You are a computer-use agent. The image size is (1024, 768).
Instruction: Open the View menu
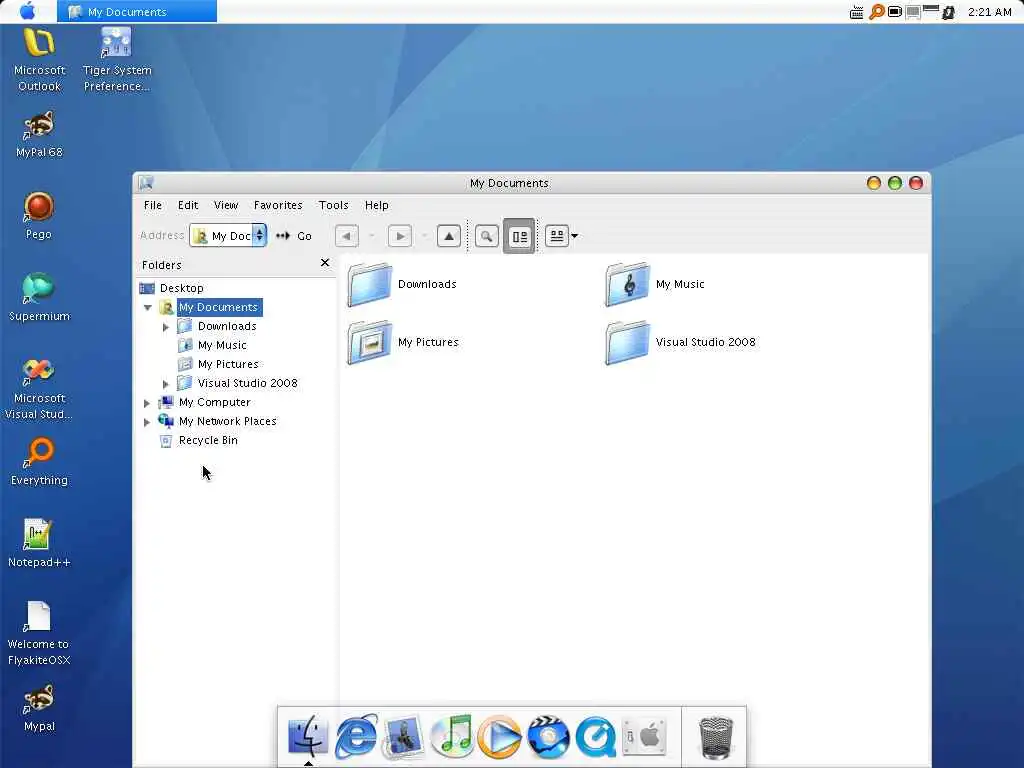226,205
